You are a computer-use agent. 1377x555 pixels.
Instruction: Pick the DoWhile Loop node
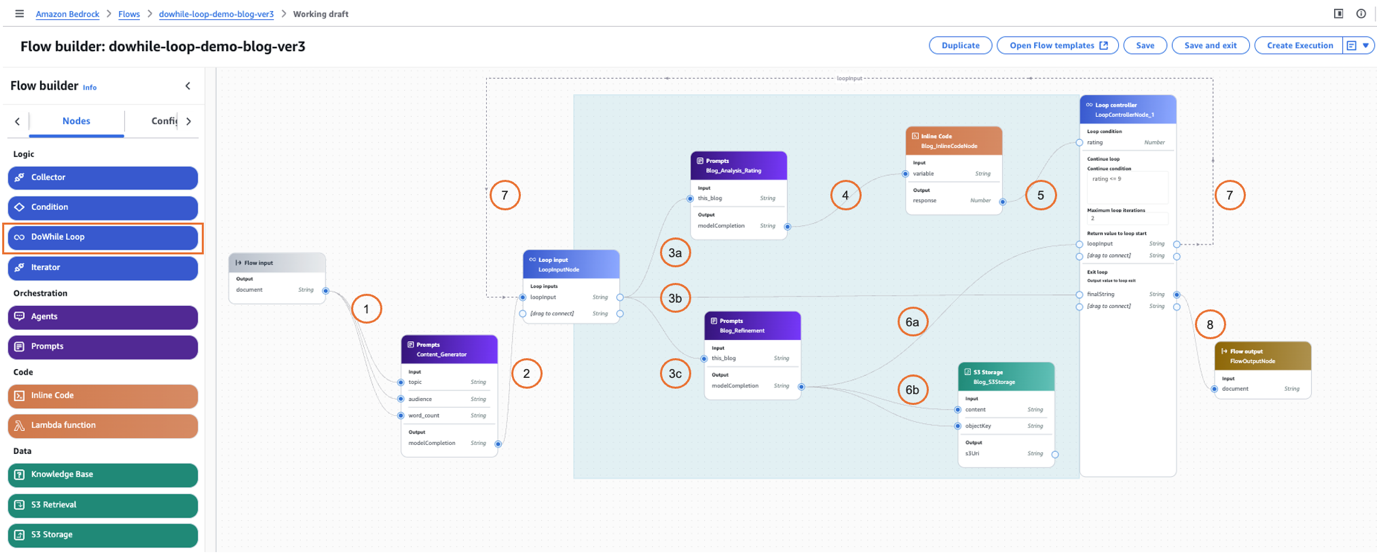point(103,238)
